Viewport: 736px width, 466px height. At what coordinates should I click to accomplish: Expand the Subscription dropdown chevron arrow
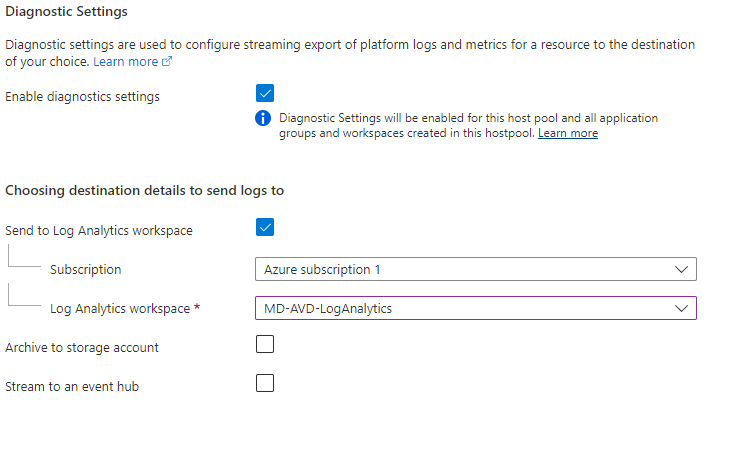[681, 269]
